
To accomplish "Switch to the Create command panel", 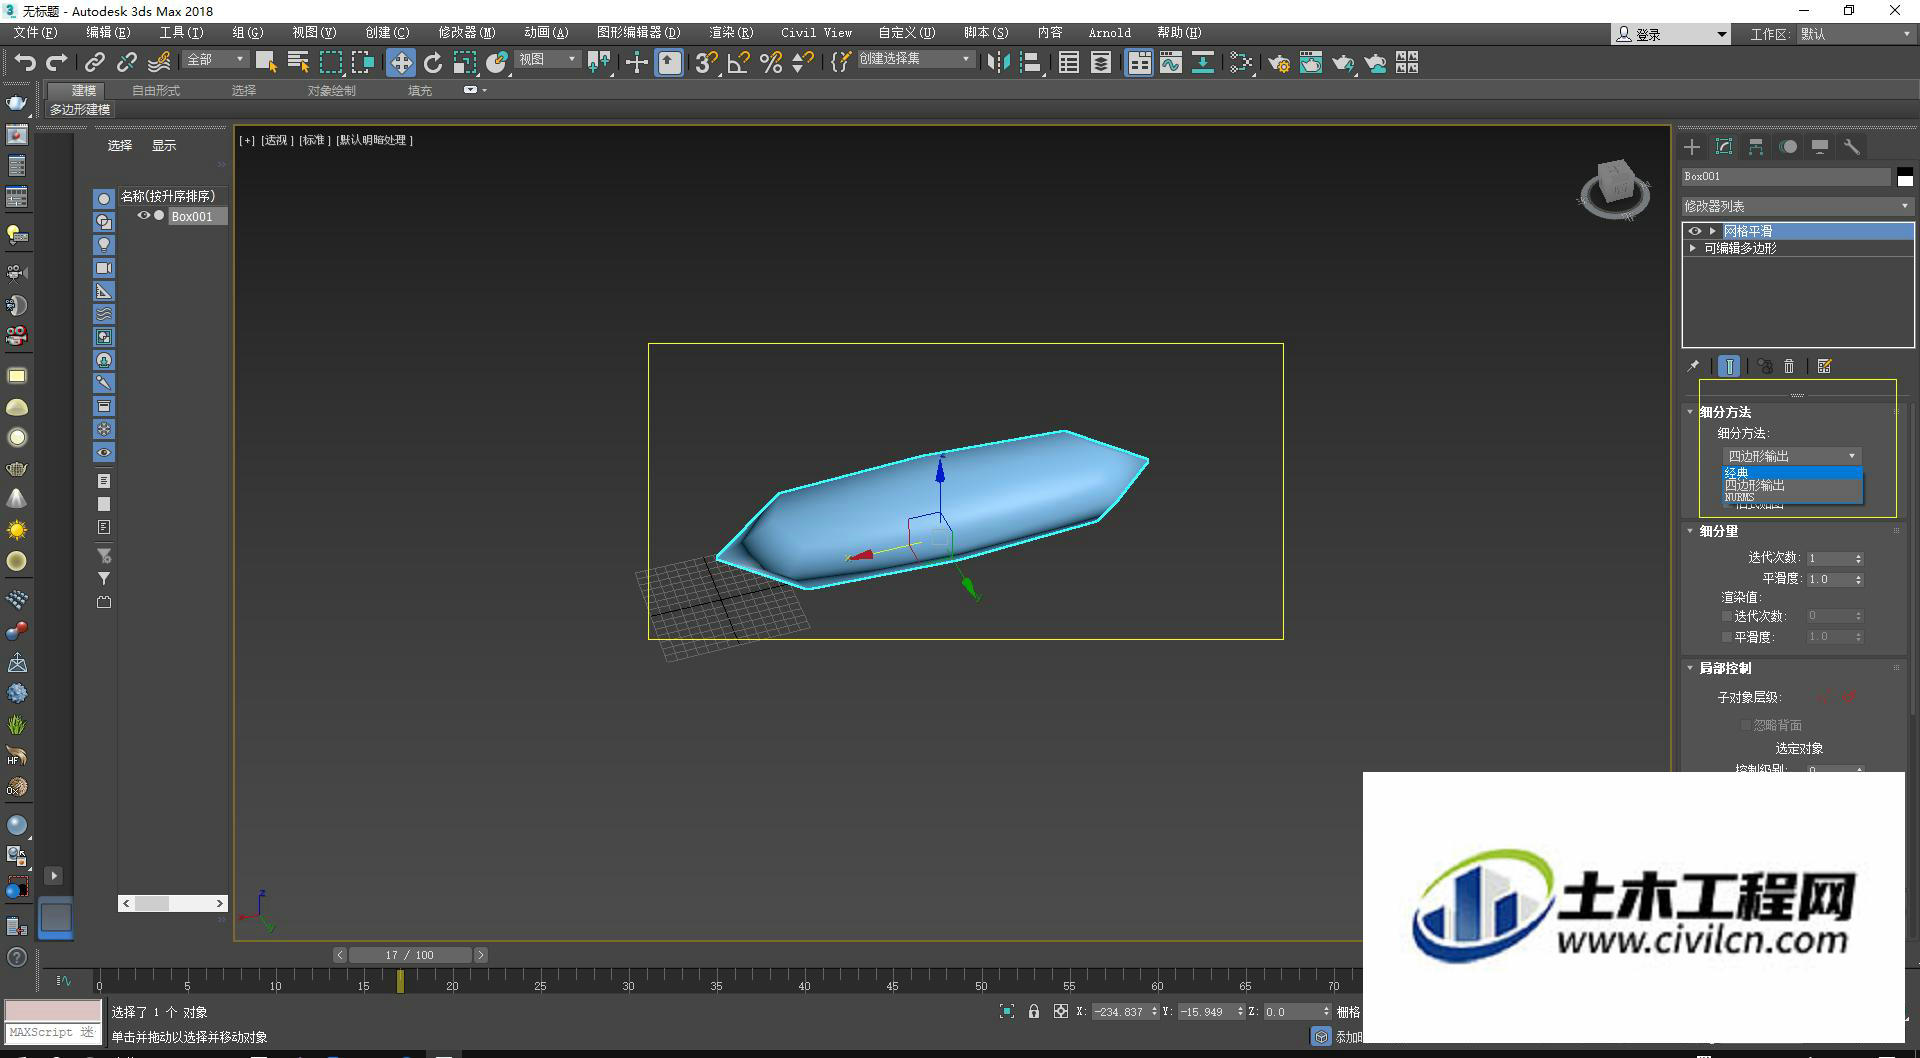I will [1692, 147].
